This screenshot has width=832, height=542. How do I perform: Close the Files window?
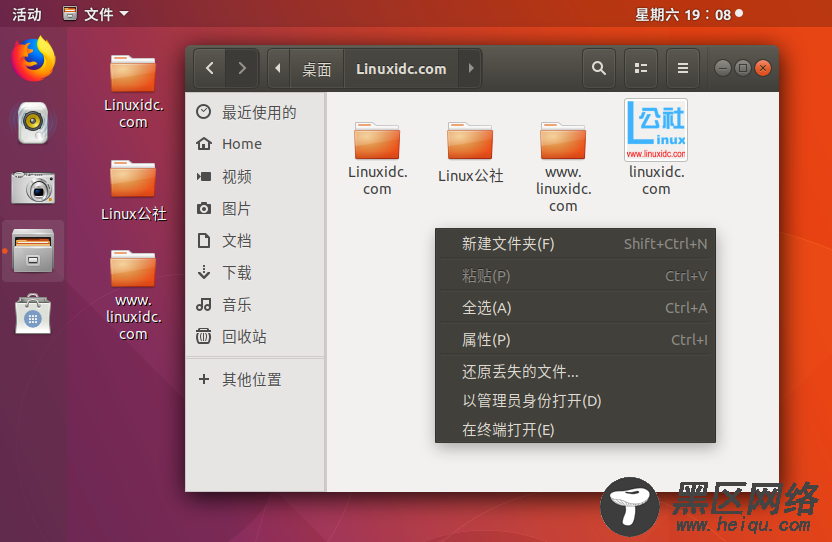click(763, 68)
